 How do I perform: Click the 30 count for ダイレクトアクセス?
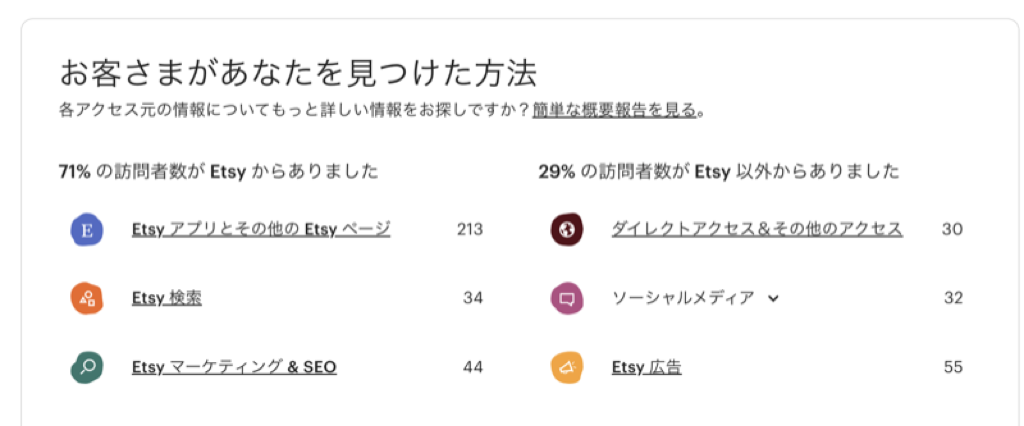tap(952, 229)
